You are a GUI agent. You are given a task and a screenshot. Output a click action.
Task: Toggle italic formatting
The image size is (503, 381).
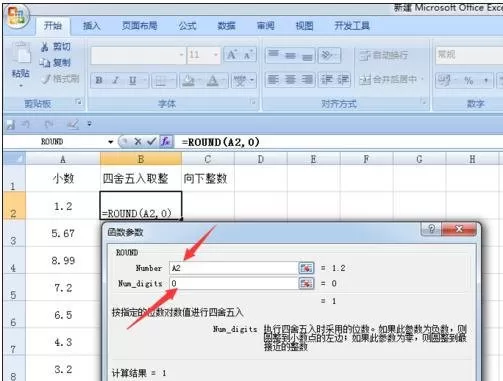coord(116,80)
